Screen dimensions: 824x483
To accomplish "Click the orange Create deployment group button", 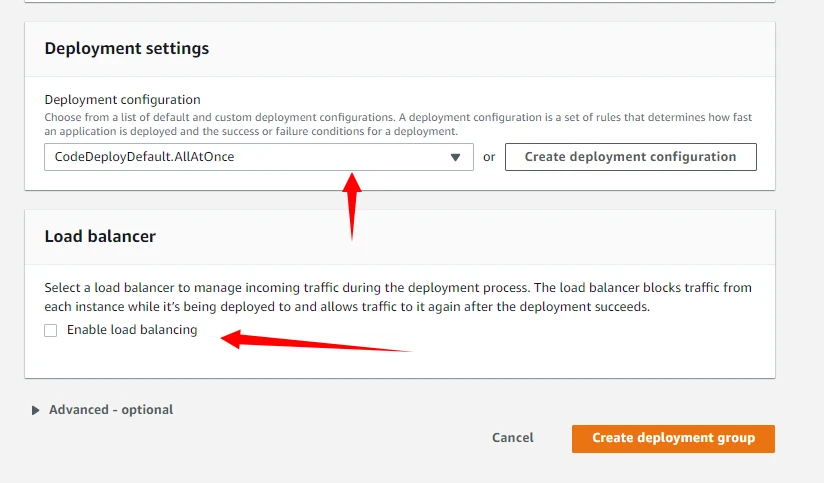I will click(673, 438).
